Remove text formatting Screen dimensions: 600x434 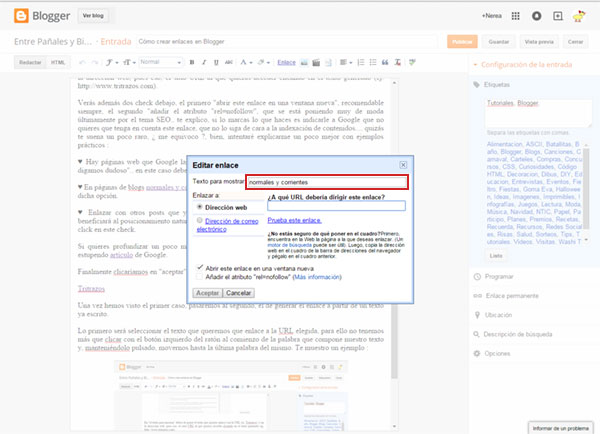click(x=398, y=62)
